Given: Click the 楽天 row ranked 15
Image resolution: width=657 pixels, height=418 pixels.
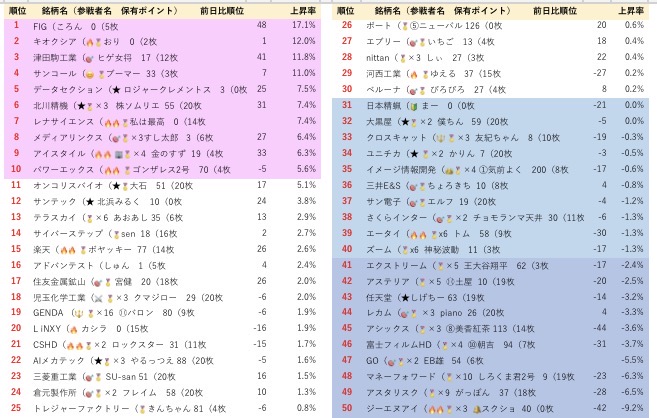Looking at the screenshot, I should (x=163, y=250).
